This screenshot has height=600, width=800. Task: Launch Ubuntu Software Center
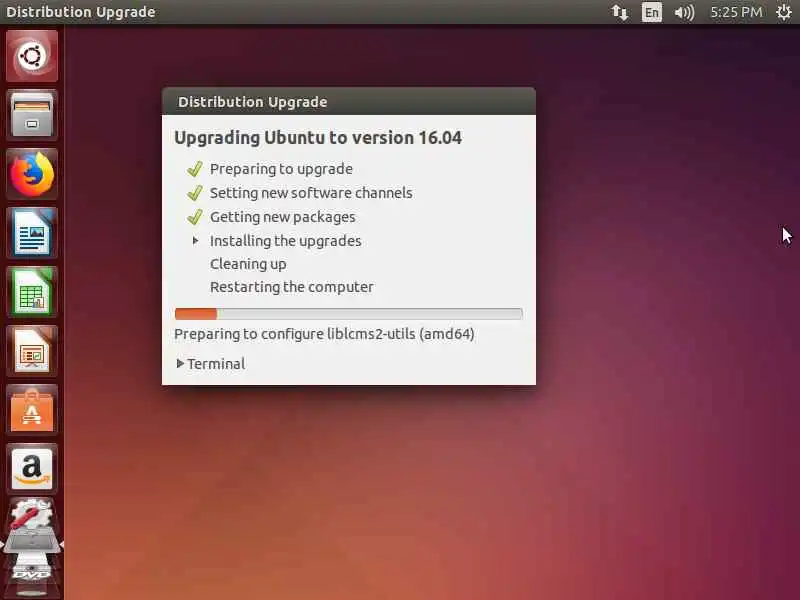tap(32, 411)
